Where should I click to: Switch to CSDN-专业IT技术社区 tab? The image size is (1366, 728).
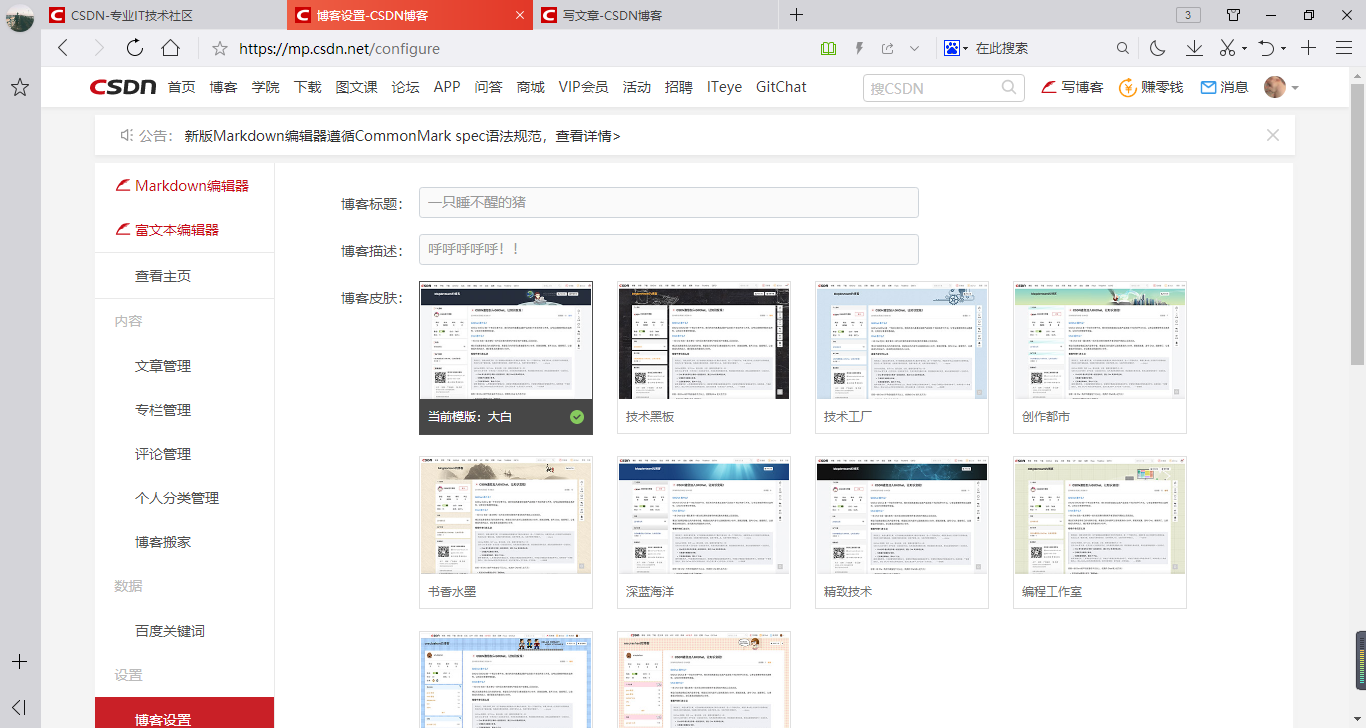coord(164,15)
